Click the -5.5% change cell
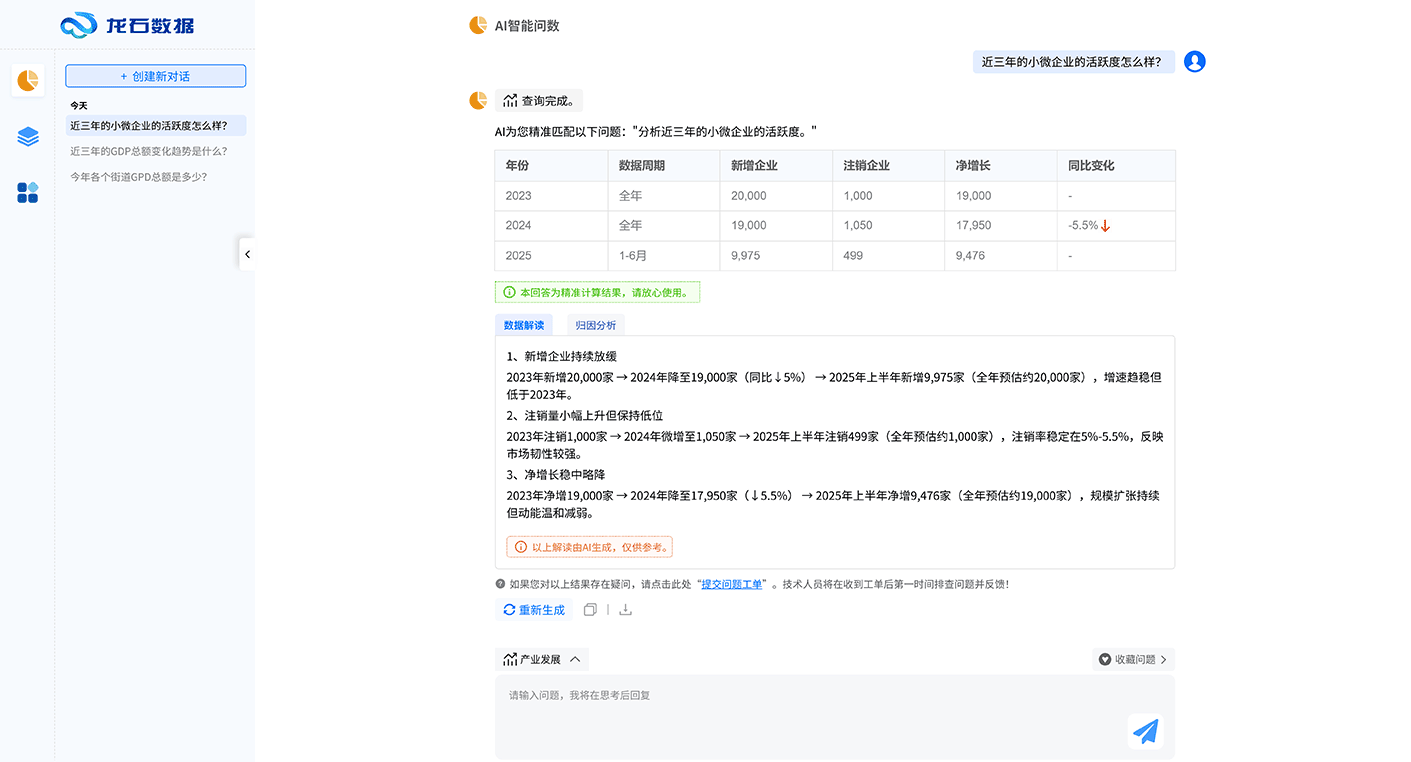This screenshot has height=762, width=1411. [1116, 226]
